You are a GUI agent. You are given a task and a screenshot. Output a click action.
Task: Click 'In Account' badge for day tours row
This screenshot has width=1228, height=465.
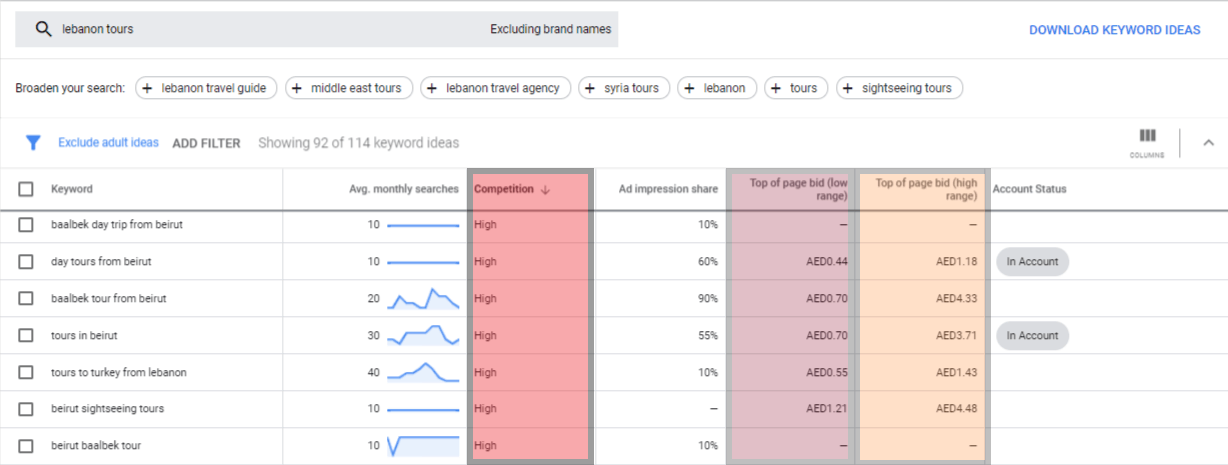pos(1032,262)
